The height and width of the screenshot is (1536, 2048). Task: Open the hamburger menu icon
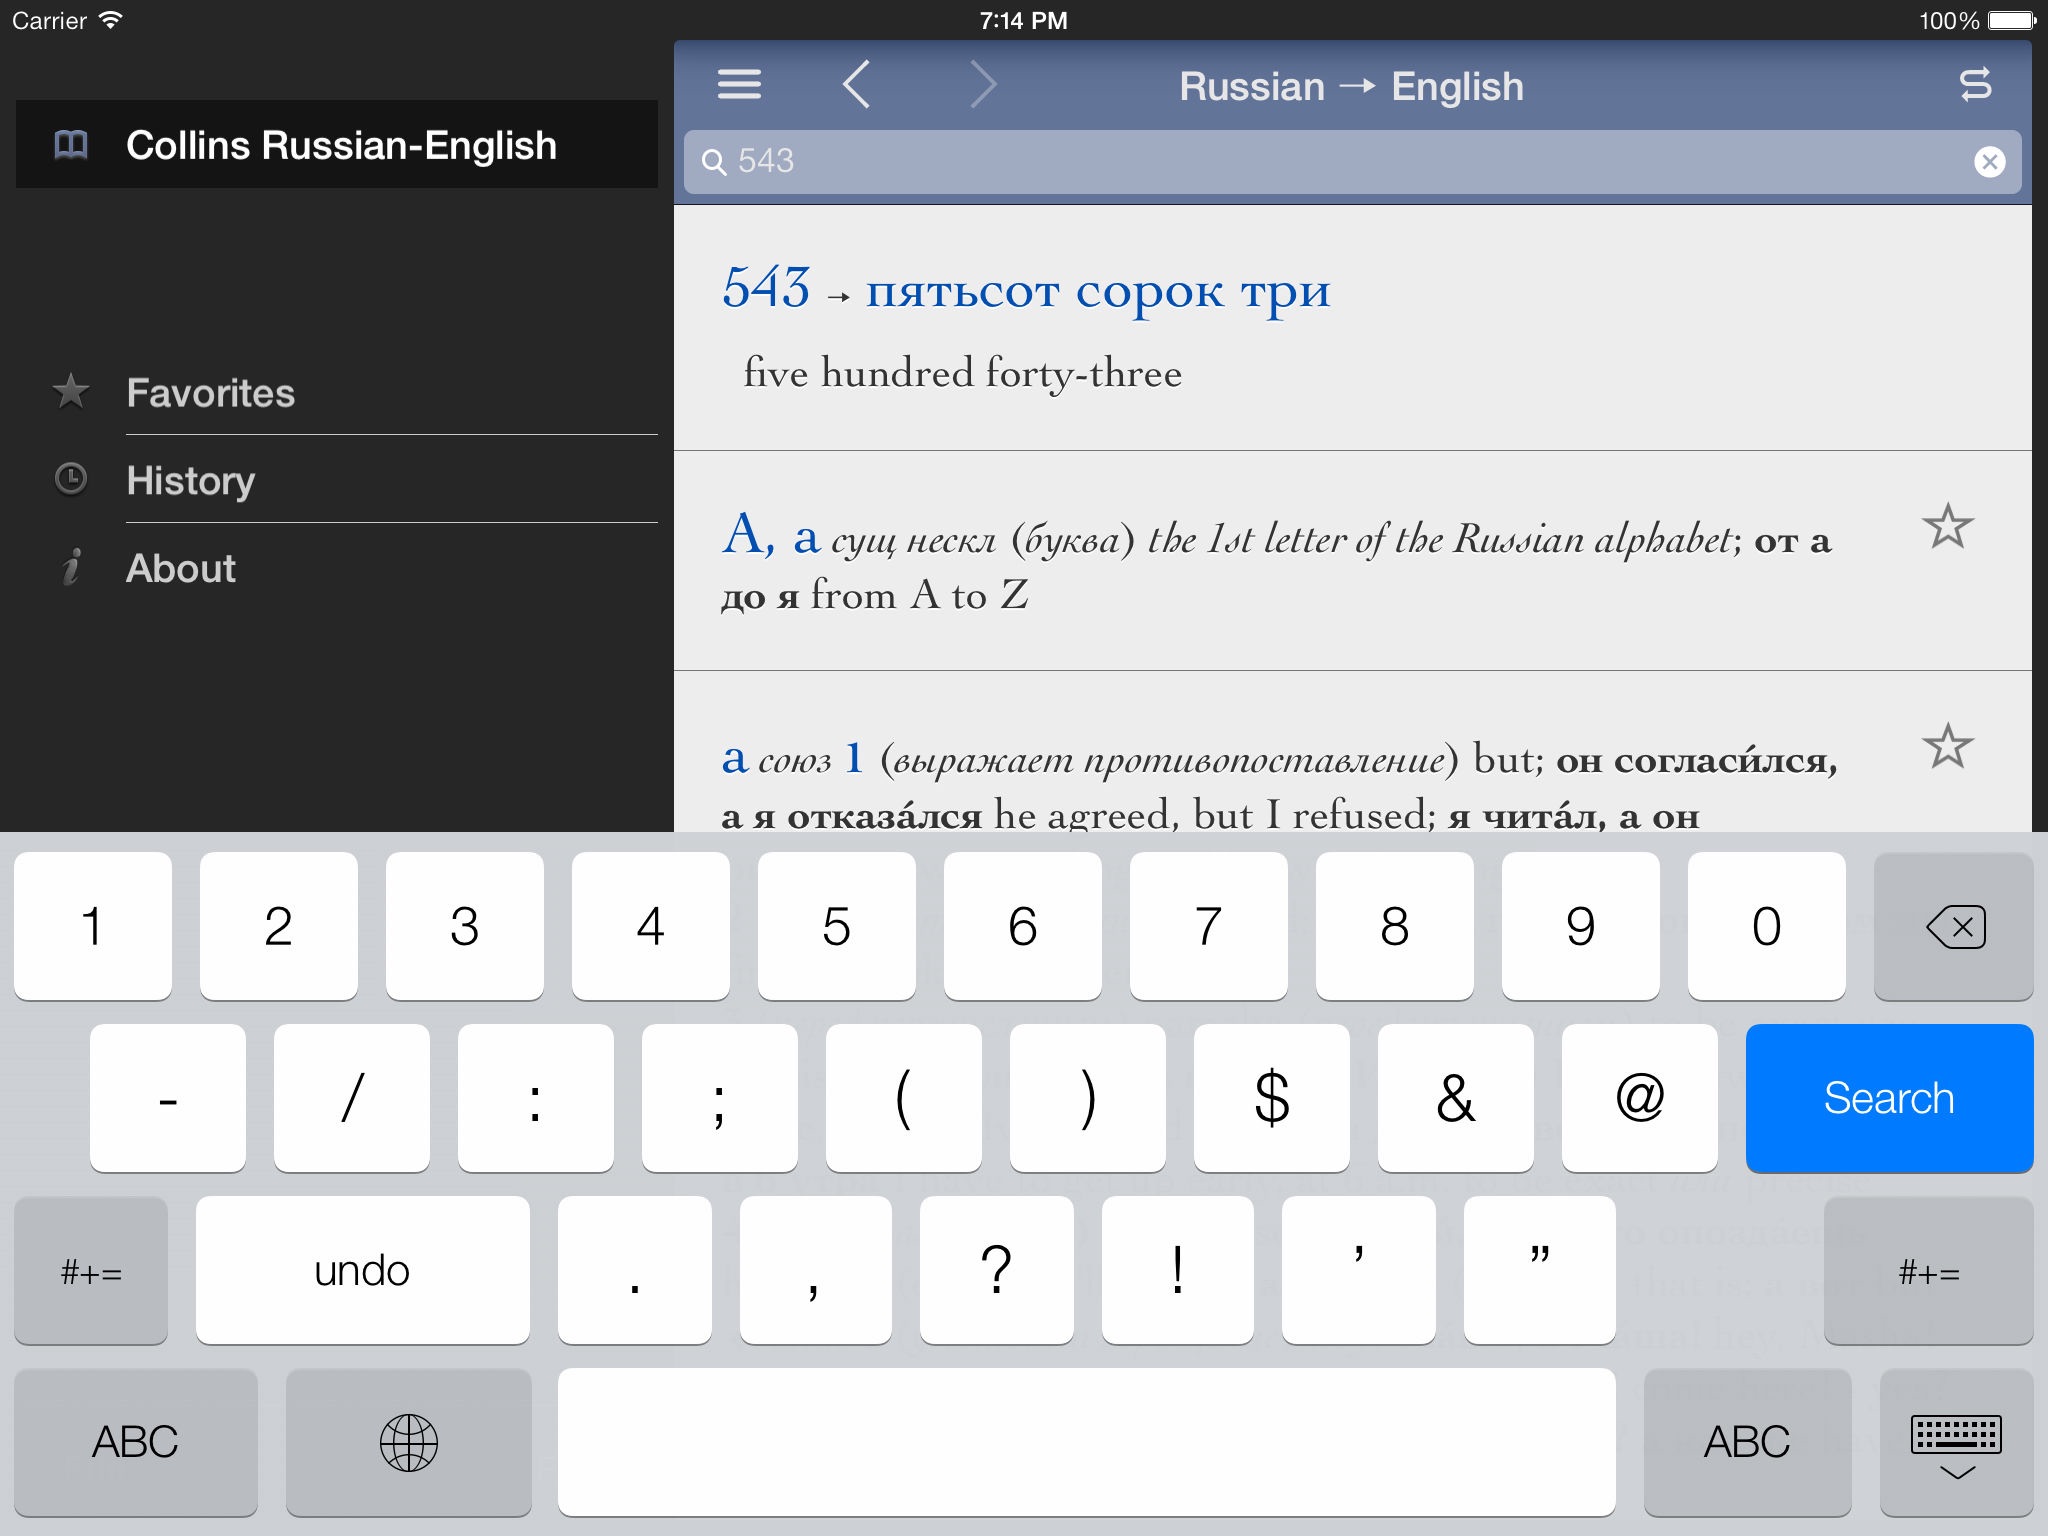click(x=739, y=85)
